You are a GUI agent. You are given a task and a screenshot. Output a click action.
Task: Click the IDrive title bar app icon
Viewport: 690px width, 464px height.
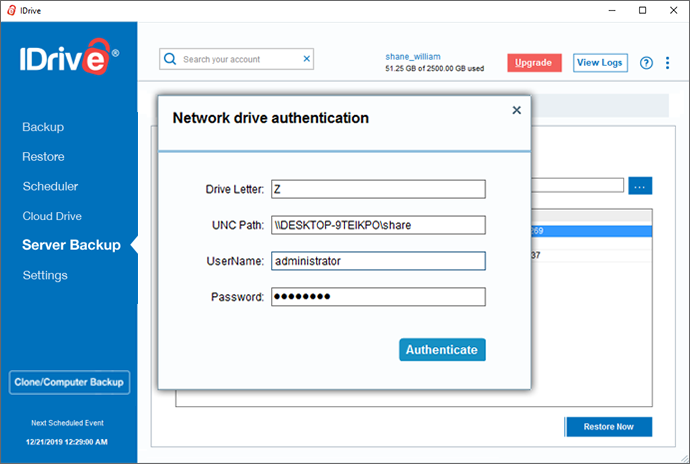coord(11,11)
